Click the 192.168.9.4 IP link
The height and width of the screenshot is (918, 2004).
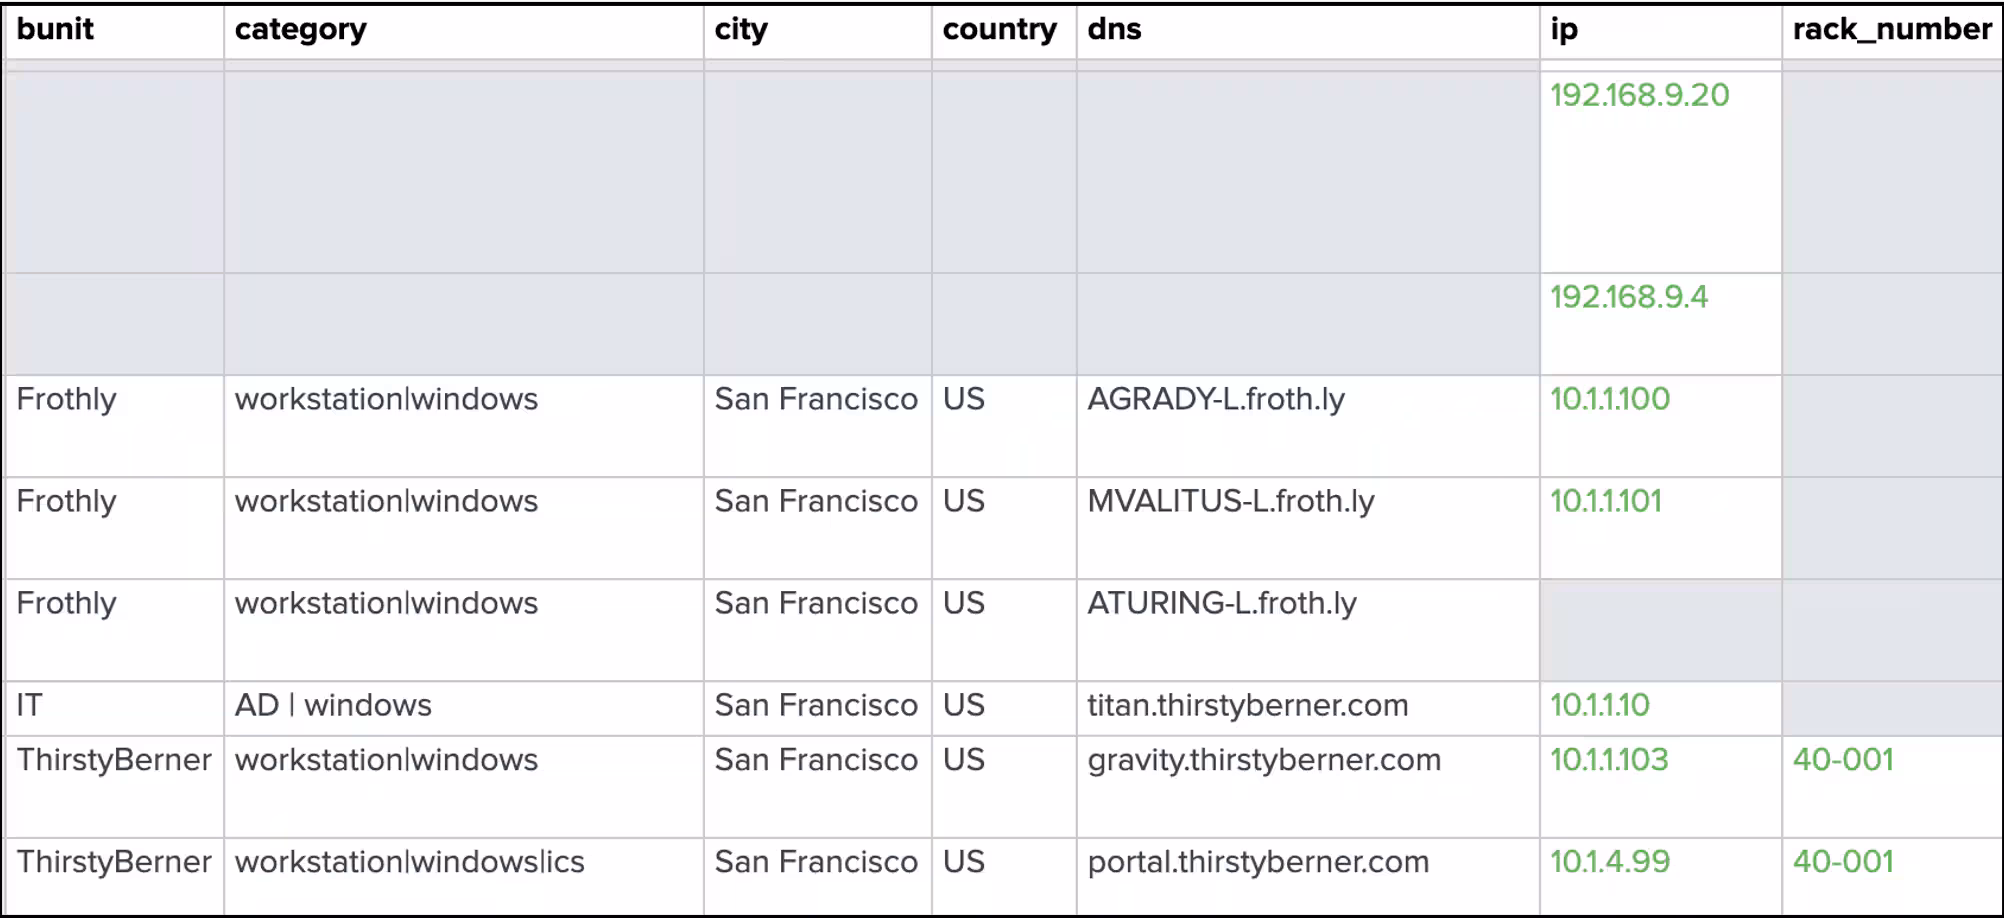(1628, 297)
